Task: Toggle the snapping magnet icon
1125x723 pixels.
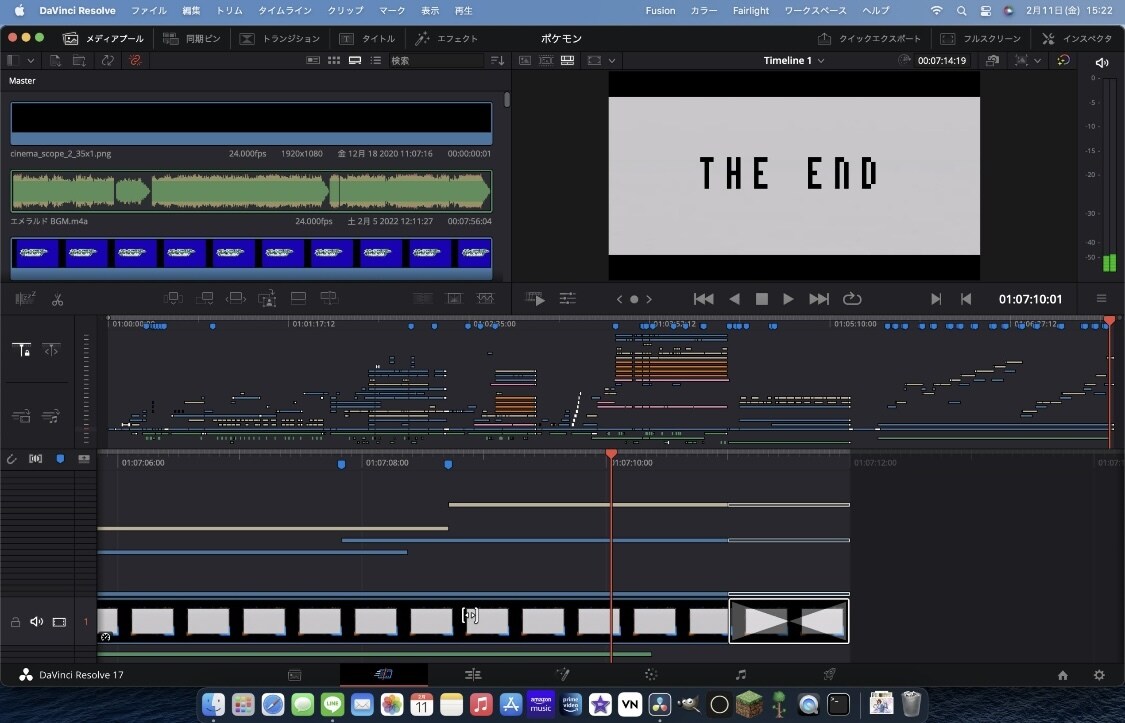Action: [11, 459]
